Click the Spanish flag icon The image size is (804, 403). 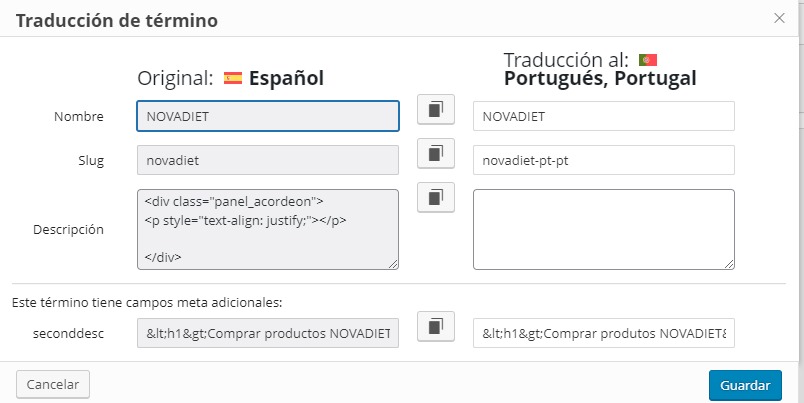point(233,78)
